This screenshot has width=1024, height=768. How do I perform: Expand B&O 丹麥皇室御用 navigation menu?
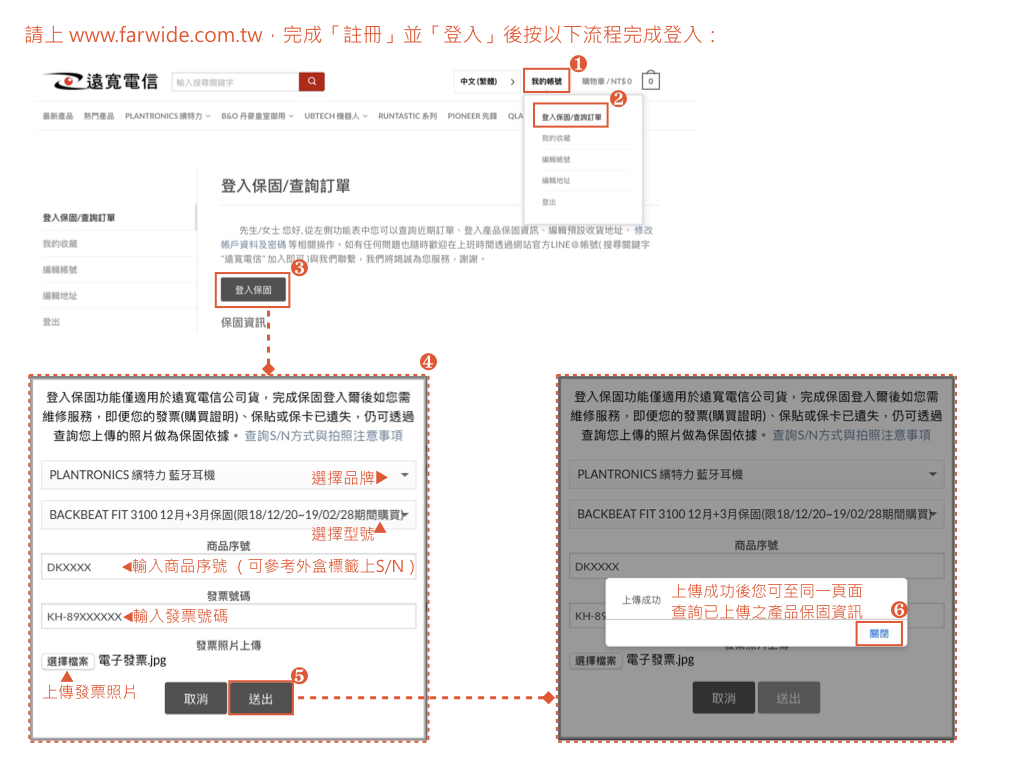(257, 116)
